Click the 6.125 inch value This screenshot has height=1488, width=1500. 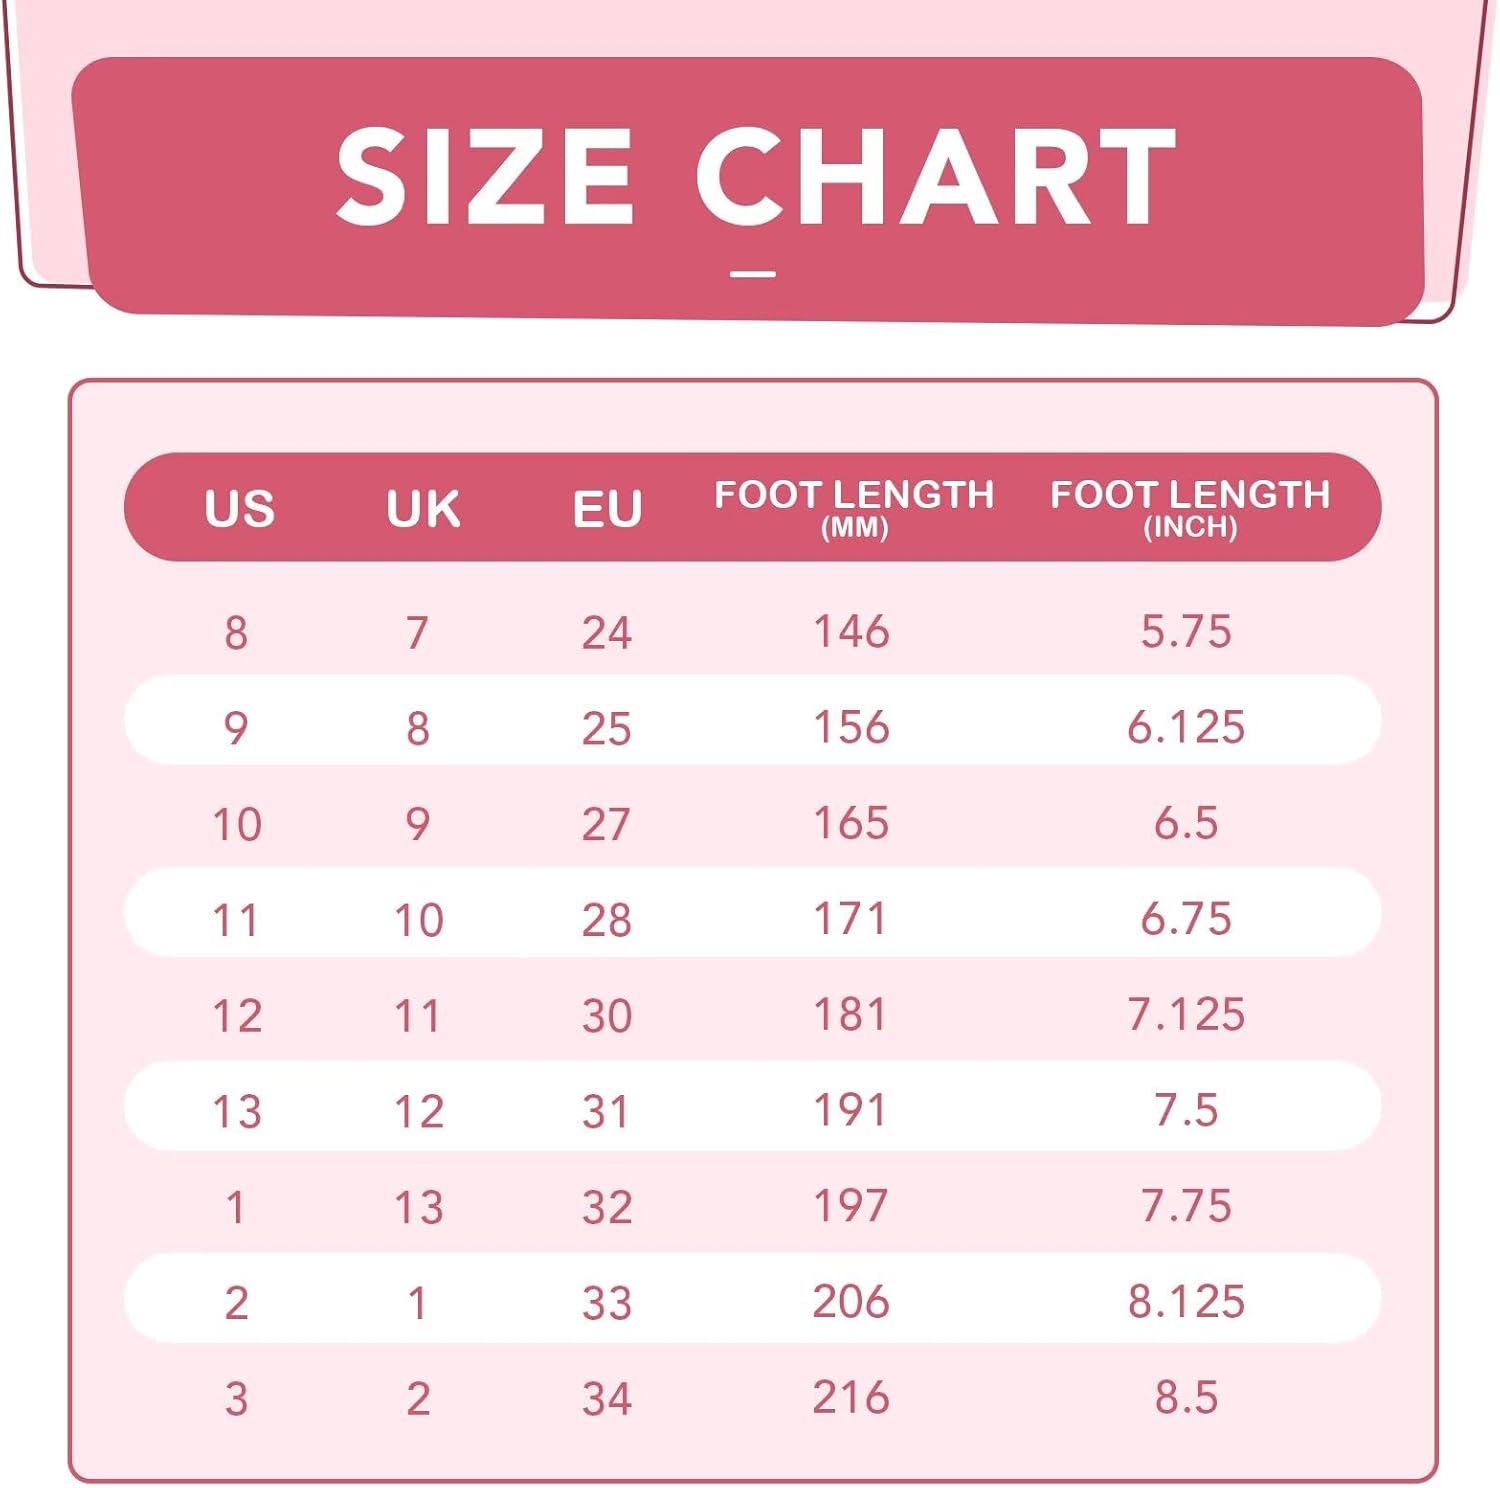(x=1186, y=727)
